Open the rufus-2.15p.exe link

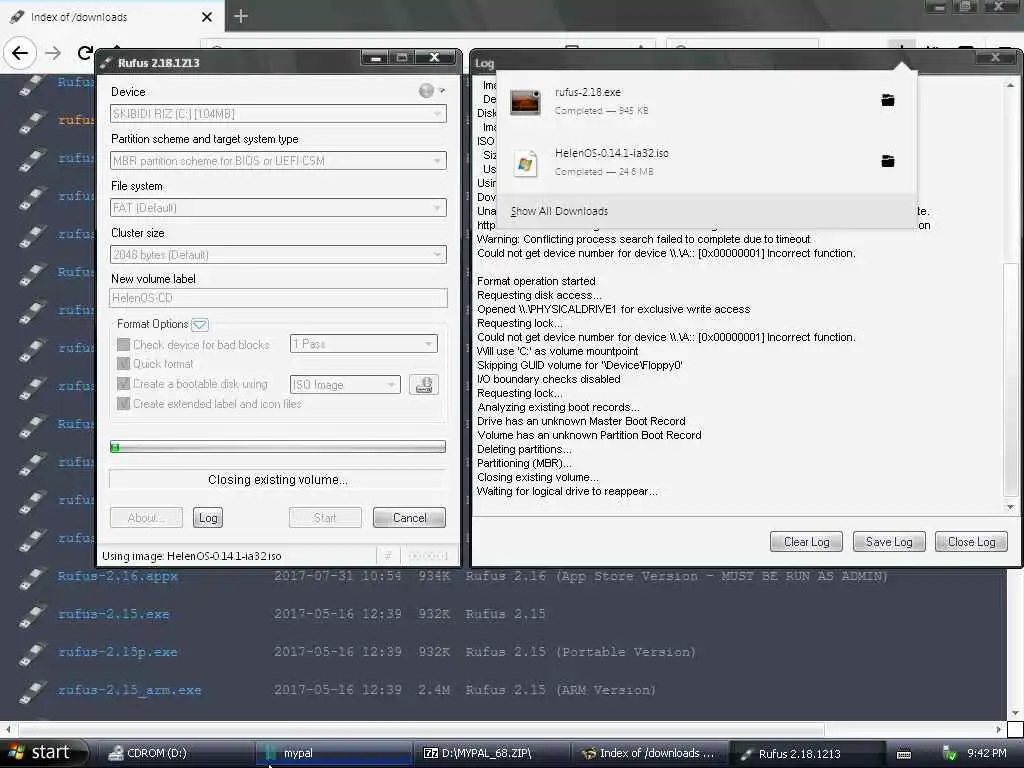118,652
